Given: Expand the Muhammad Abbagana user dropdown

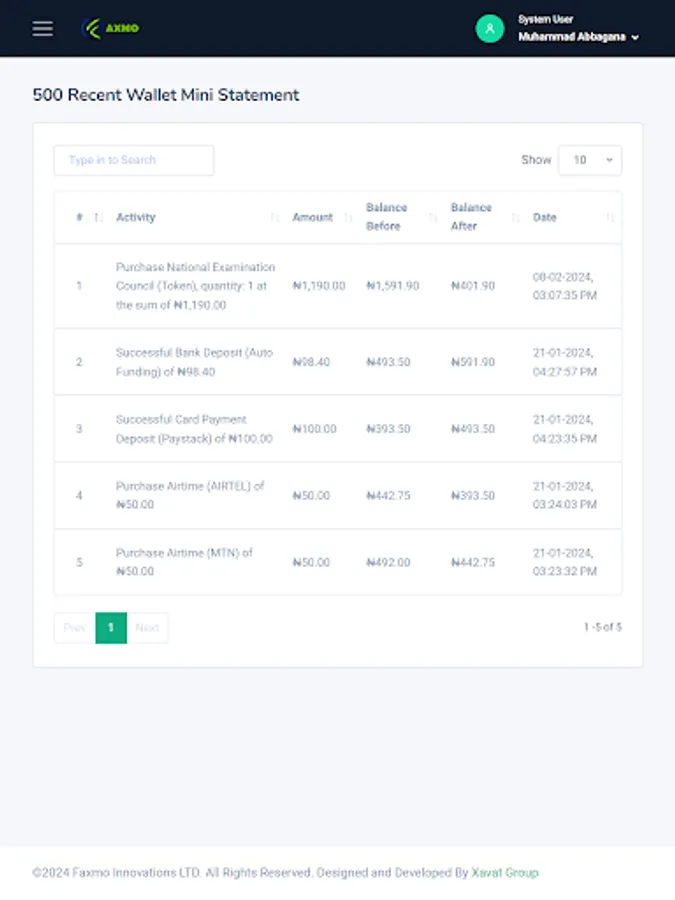Looking at the screenshot, I should pyautogui.click(x=578, y=37).
